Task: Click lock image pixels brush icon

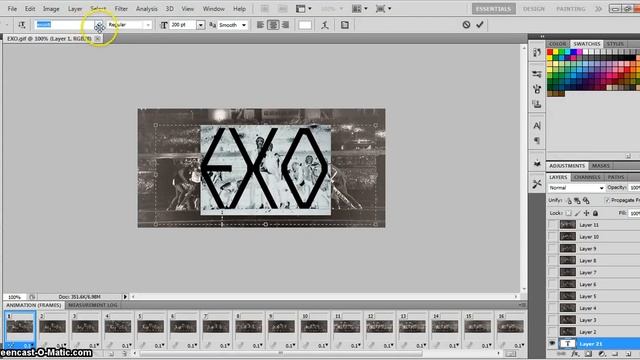Action: [x=578, y=213]
